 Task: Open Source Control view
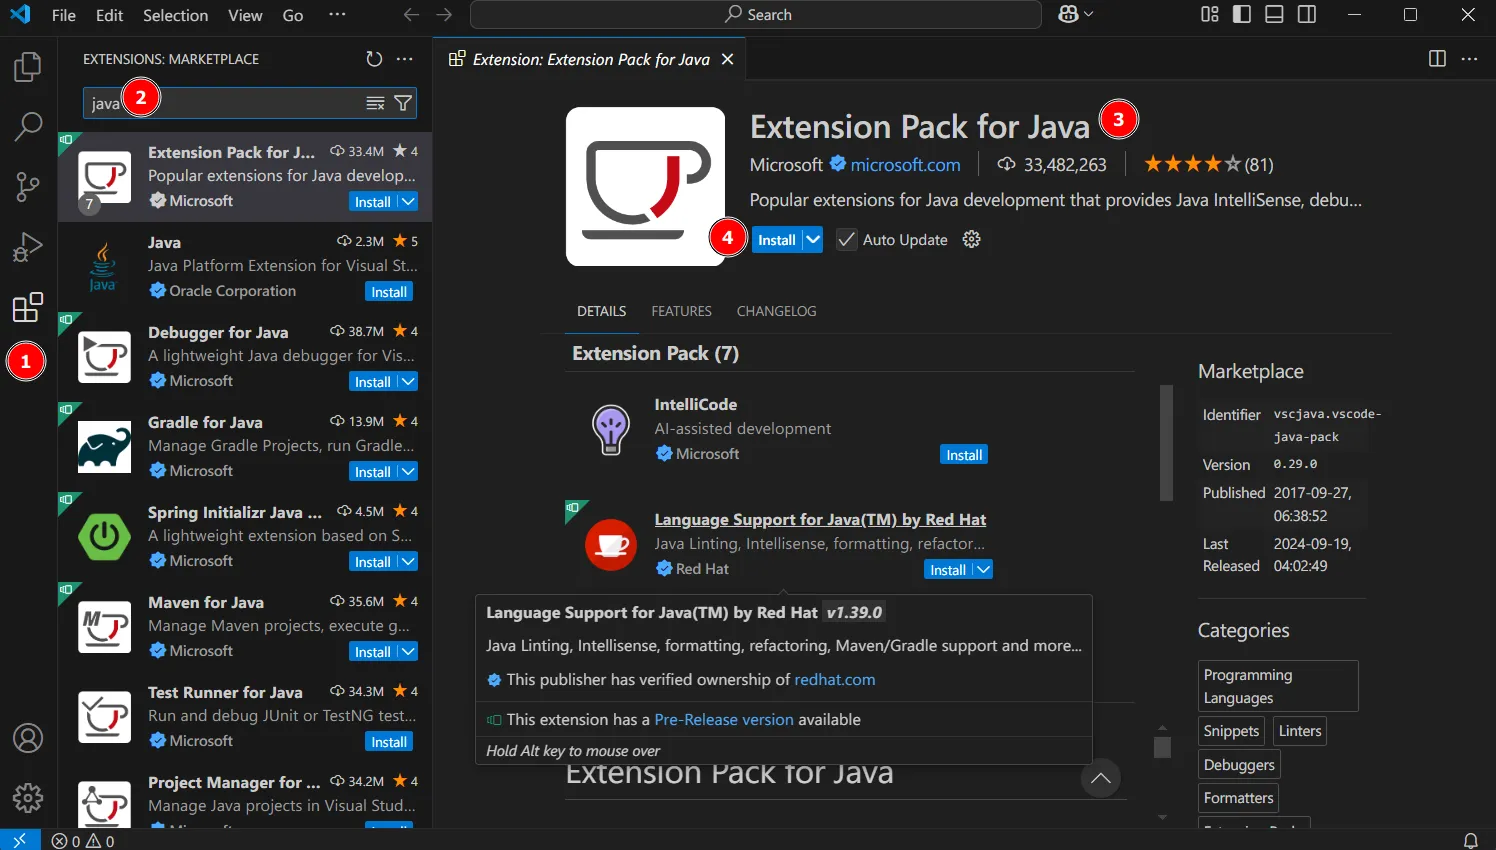(27, 187)
